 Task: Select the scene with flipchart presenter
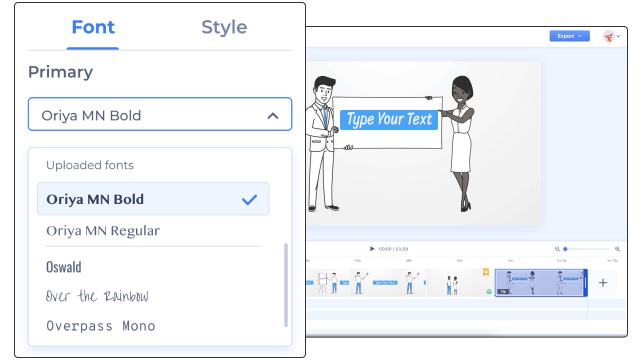coord(329,282)
